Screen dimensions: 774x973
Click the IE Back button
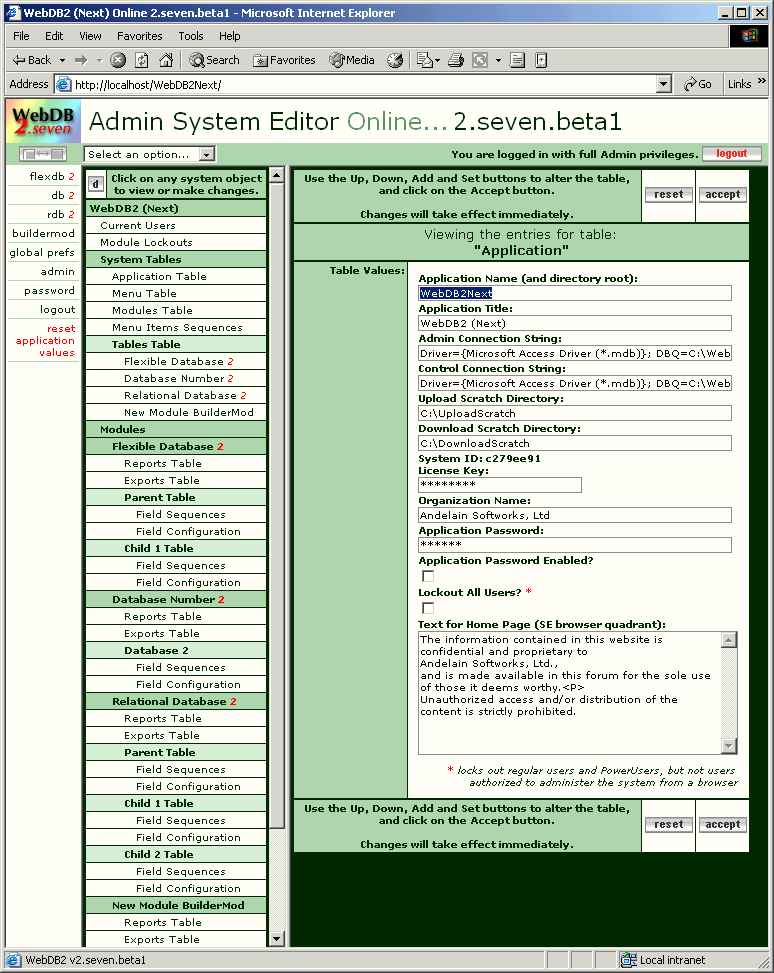[x=32, y=60]
